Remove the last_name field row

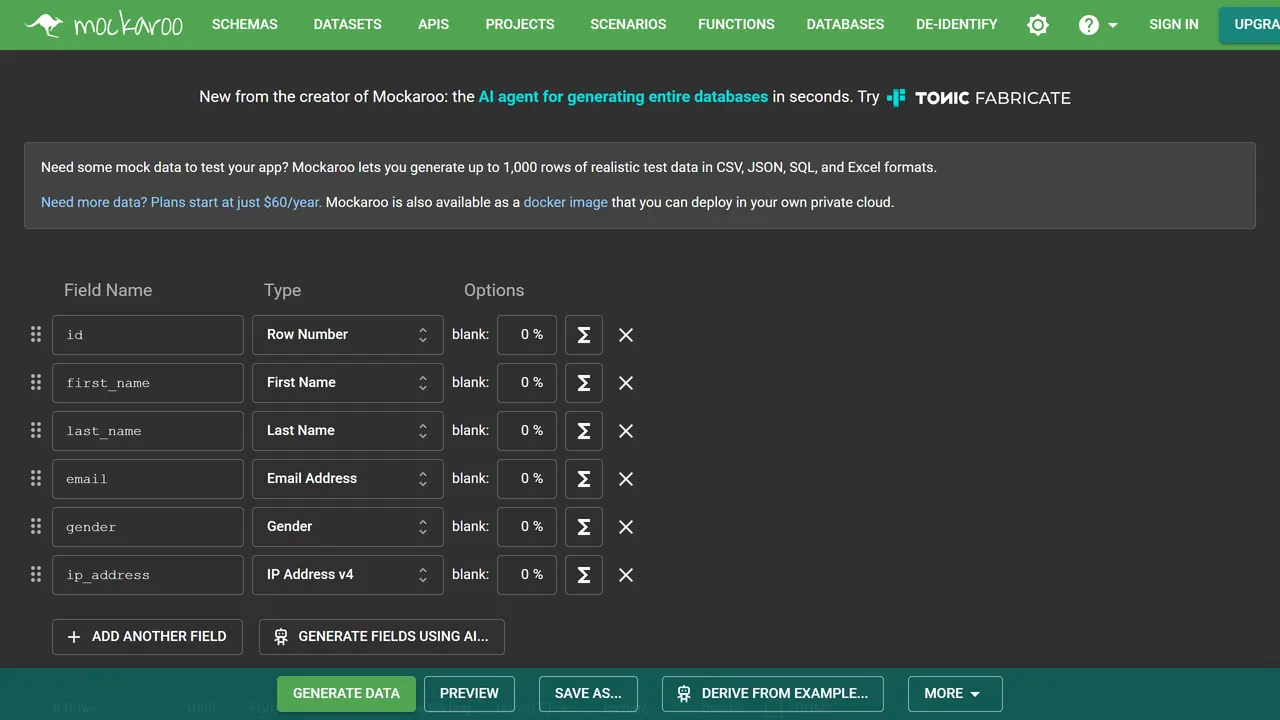pos(626,431)
